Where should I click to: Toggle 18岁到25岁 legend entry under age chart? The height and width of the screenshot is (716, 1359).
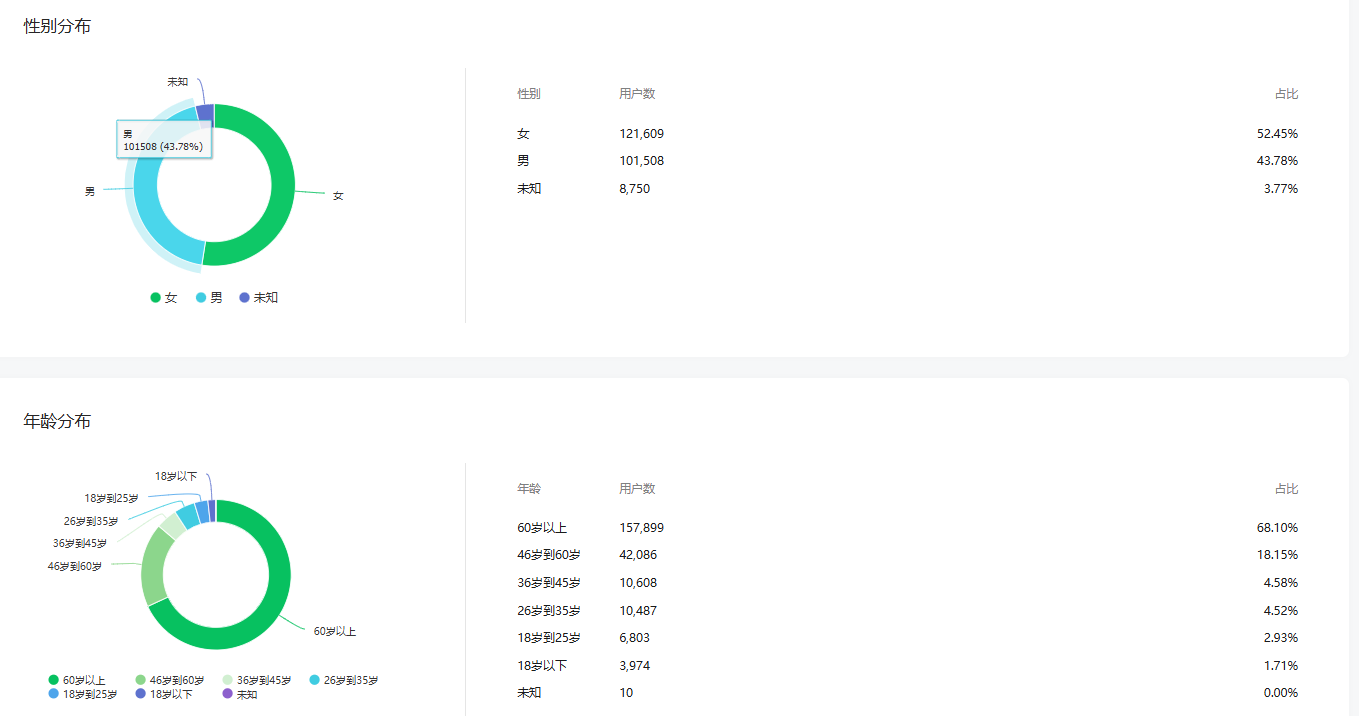coord(82,694)
